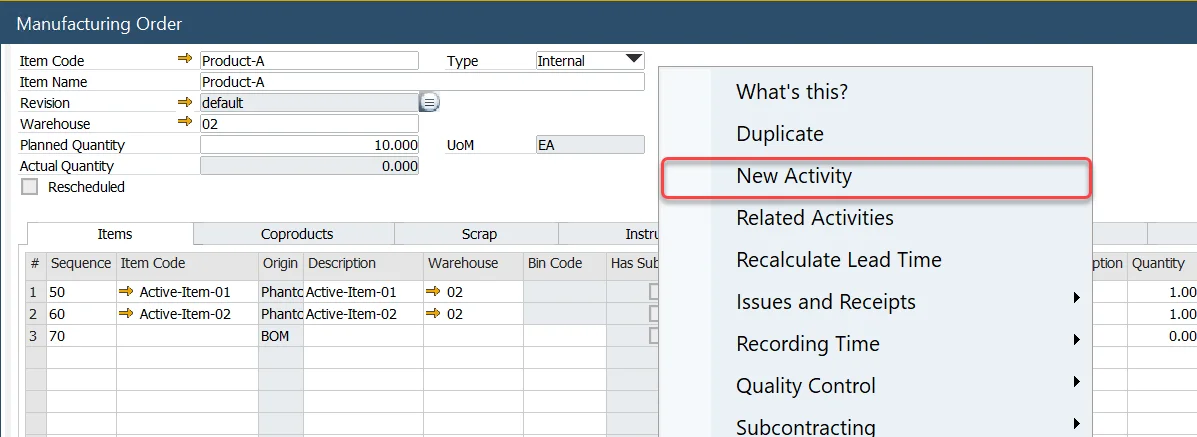Viewport: 1197px width, 437px height.
Task: Click the Revision link arrow icon
Action: point(184,102)
